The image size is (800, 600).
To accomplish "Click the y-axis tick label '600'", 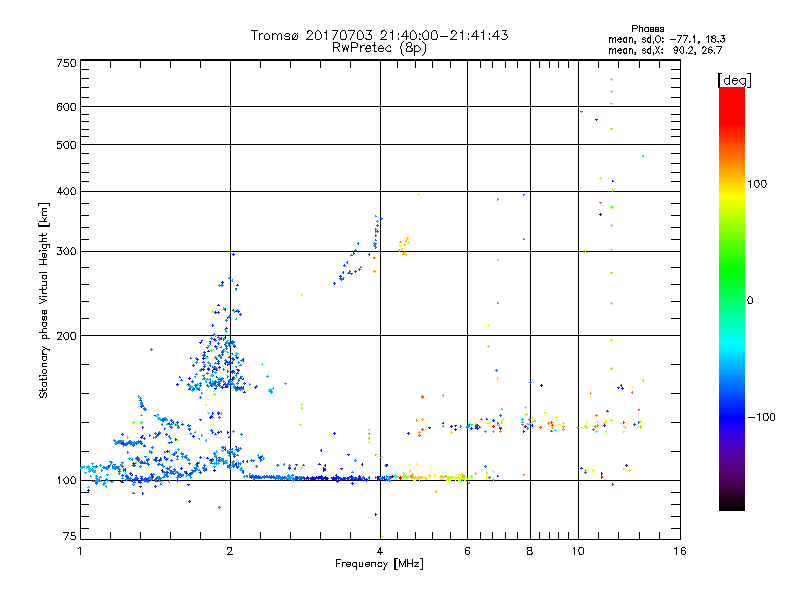I will pyautogui.click(x=66, y=107).
